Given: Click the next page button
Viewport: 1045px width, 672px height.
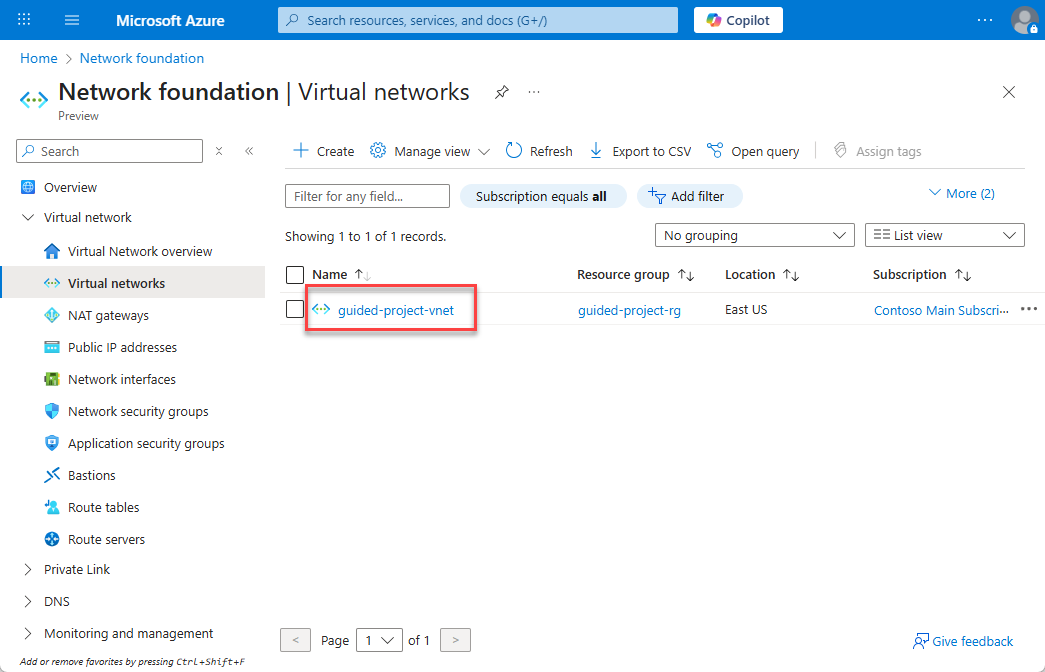Looking at the screenshot, I should [x=456, y=640].
